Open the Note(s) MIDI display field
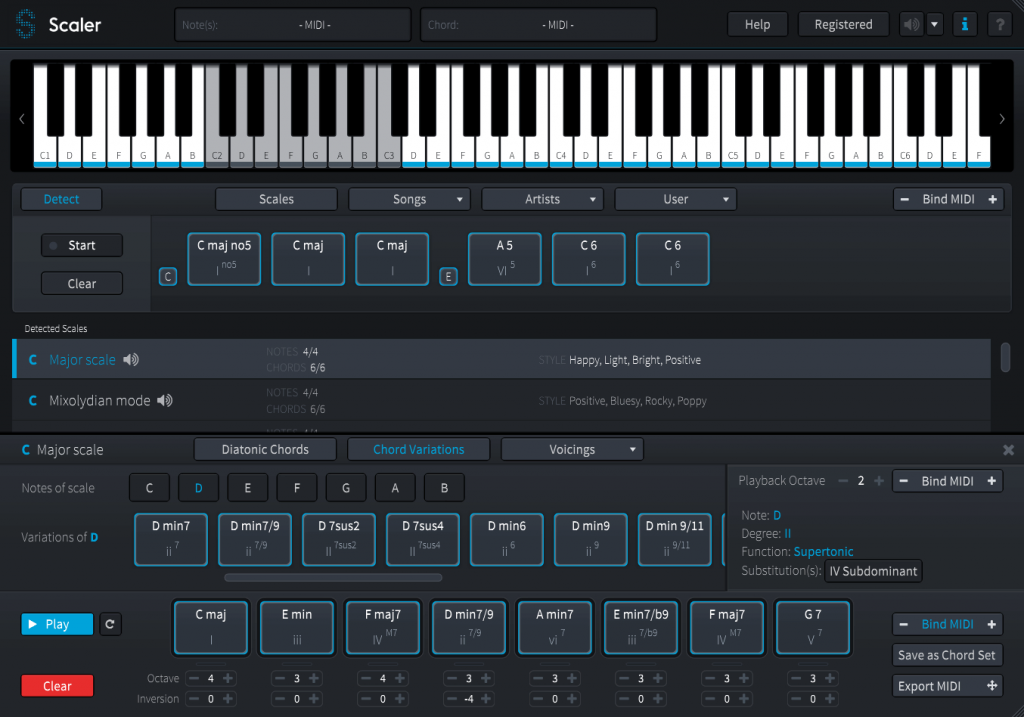Viewport: 1024px width, 717px height. (x=293, y=25)
